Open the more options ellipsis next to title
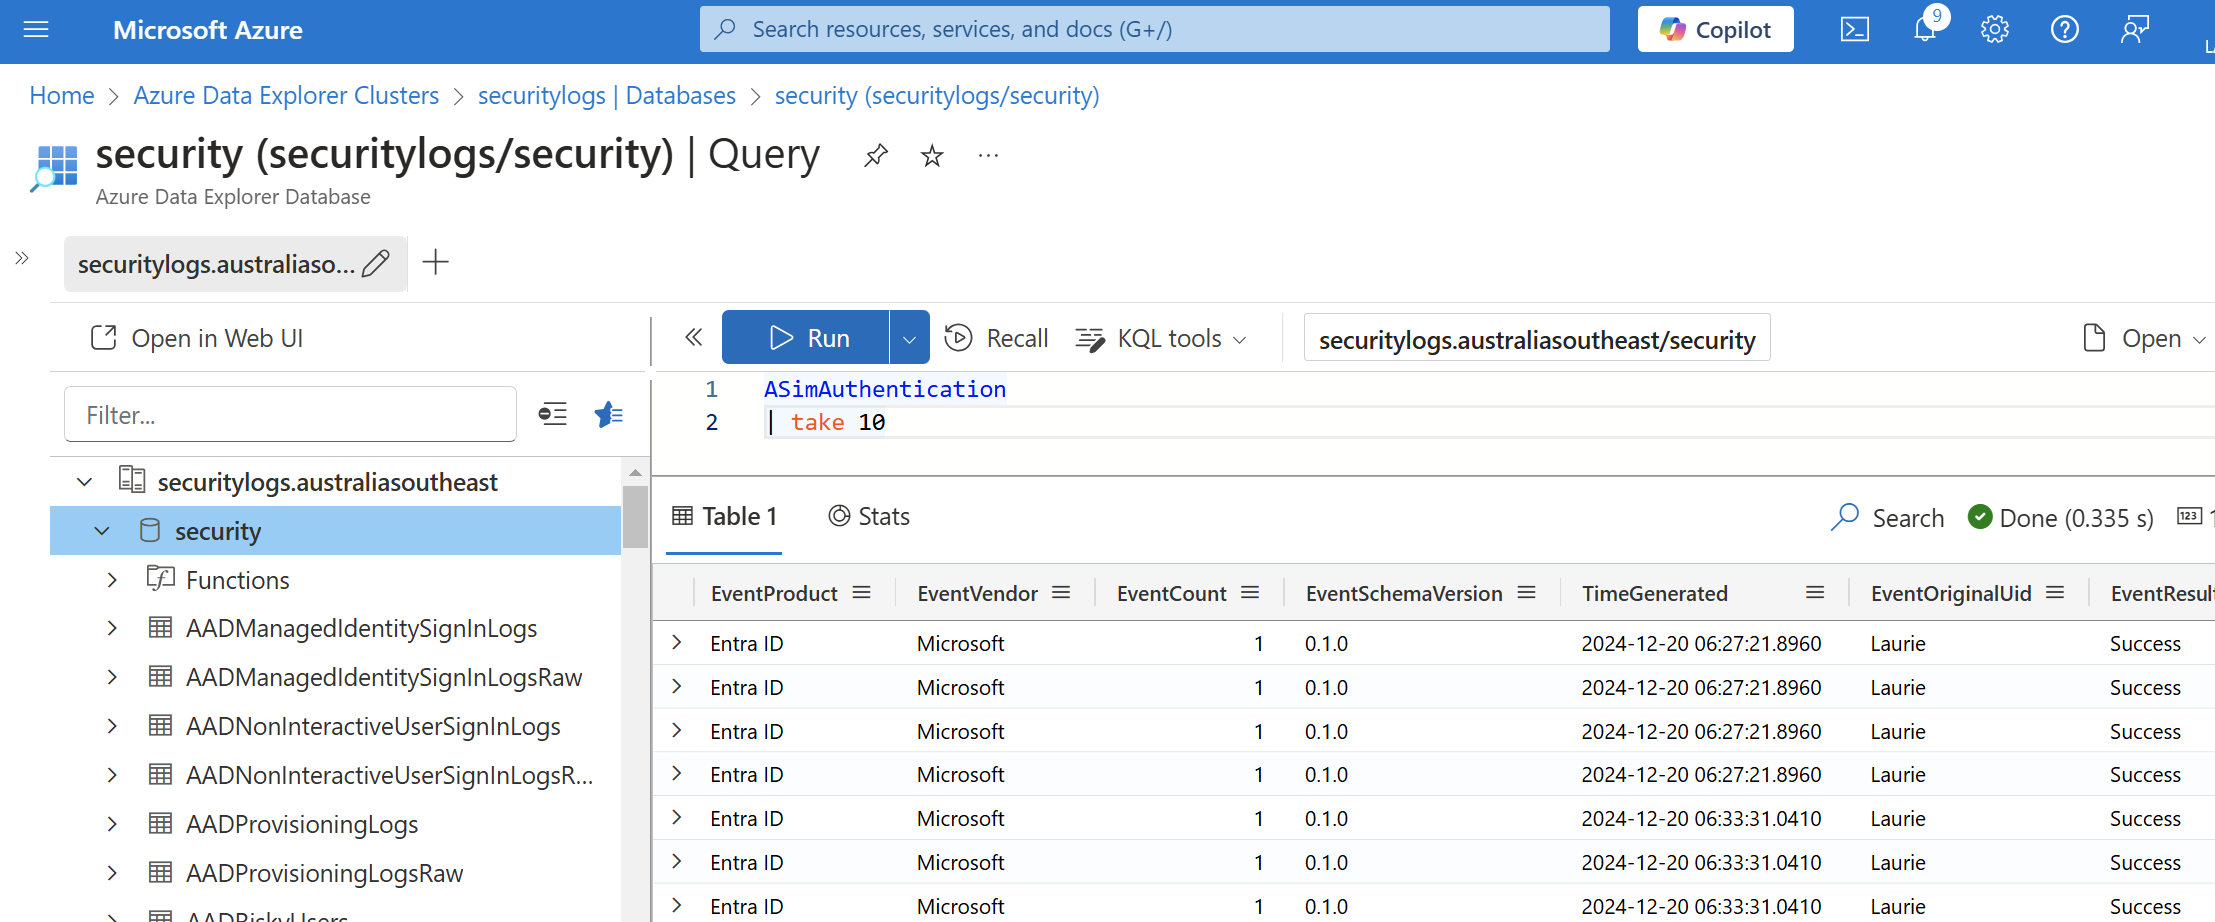 [988, 155]
